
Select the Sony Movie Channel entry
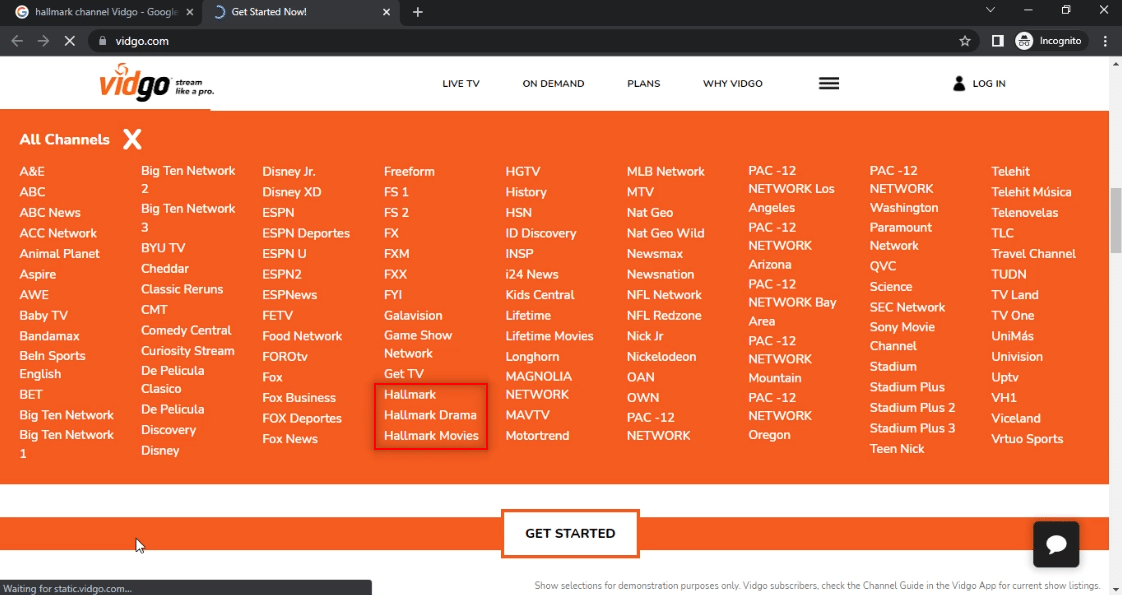coord(902,337)
